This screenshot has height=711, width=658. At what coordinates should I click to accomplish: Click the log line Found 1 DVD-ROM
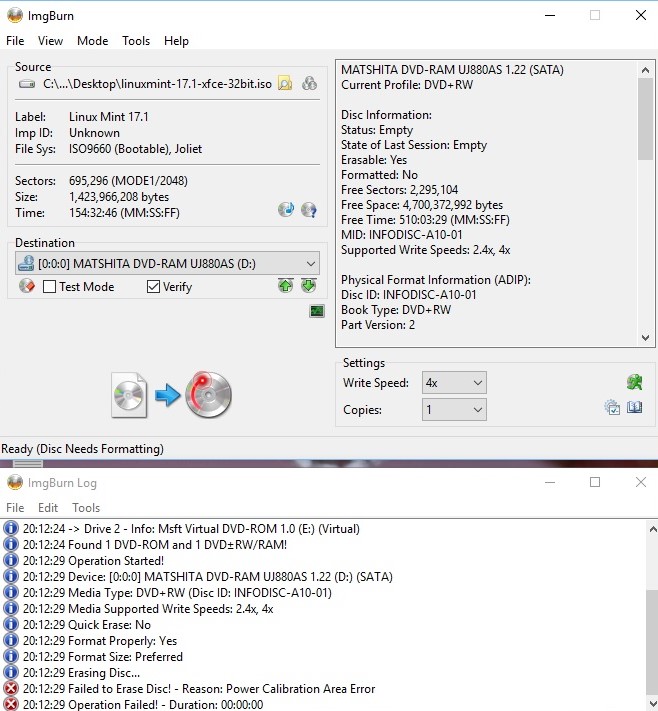(155, 545)
